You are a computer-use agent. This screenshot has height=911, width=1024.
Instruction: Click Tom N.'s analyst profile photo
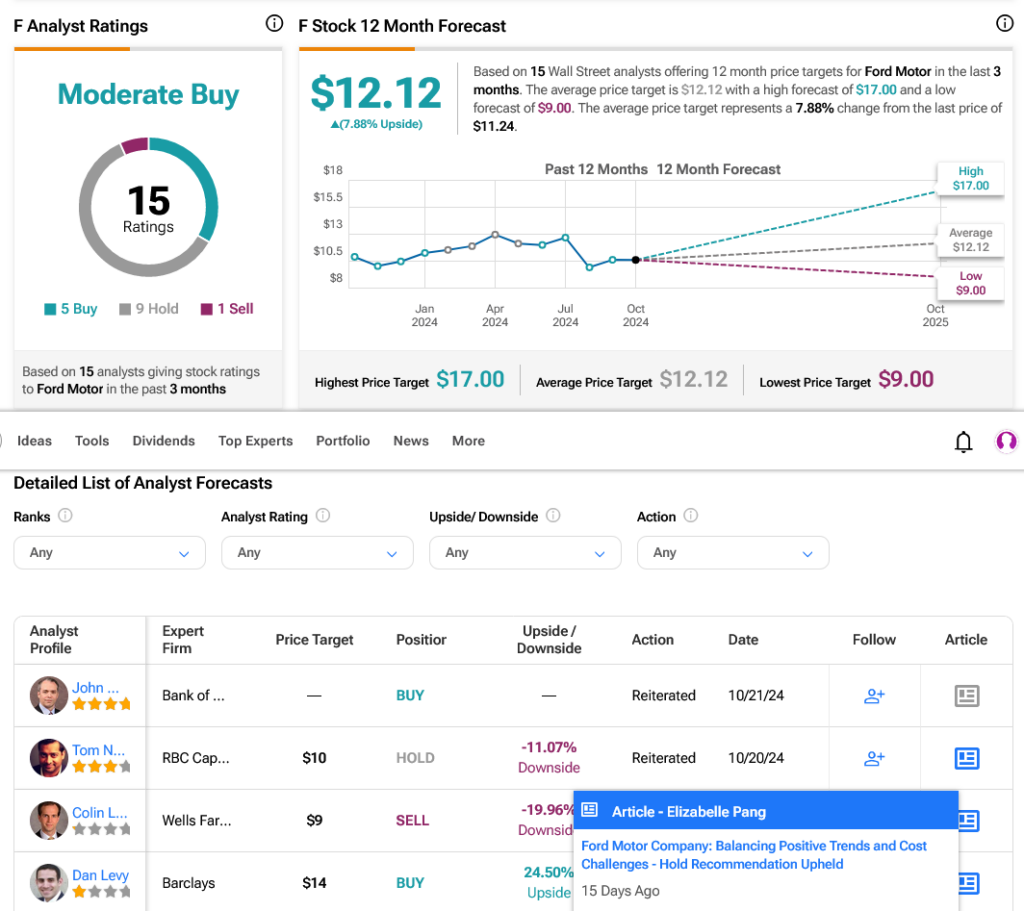coord(48,758)
